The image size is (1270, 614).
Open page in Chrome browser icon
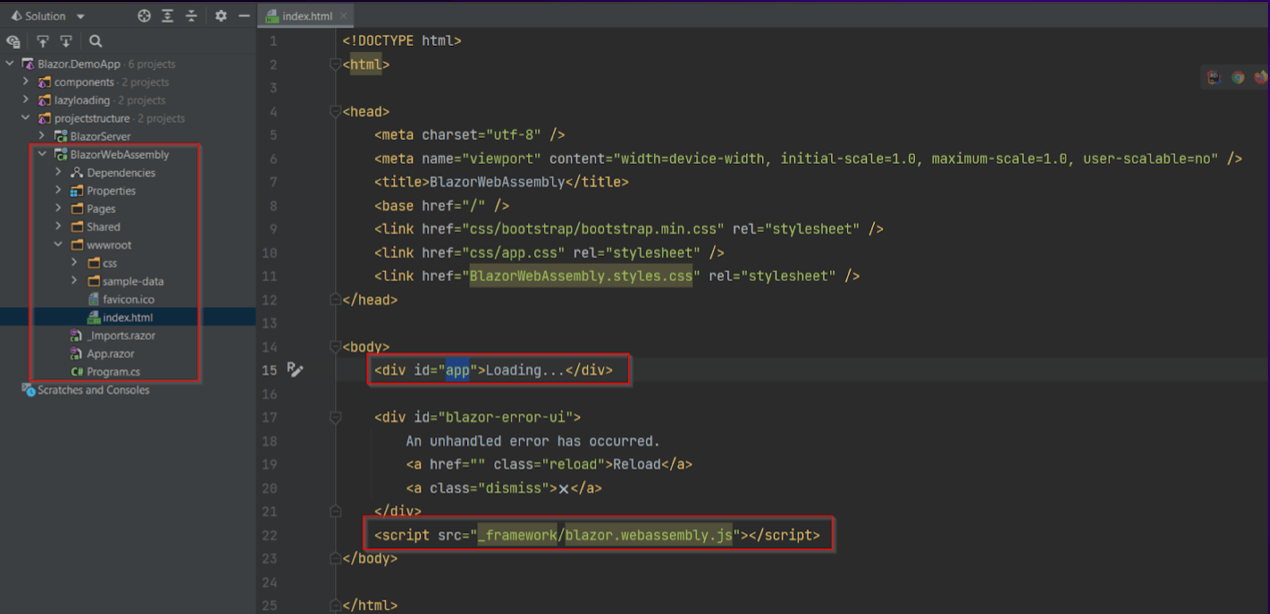(1237, 77)
